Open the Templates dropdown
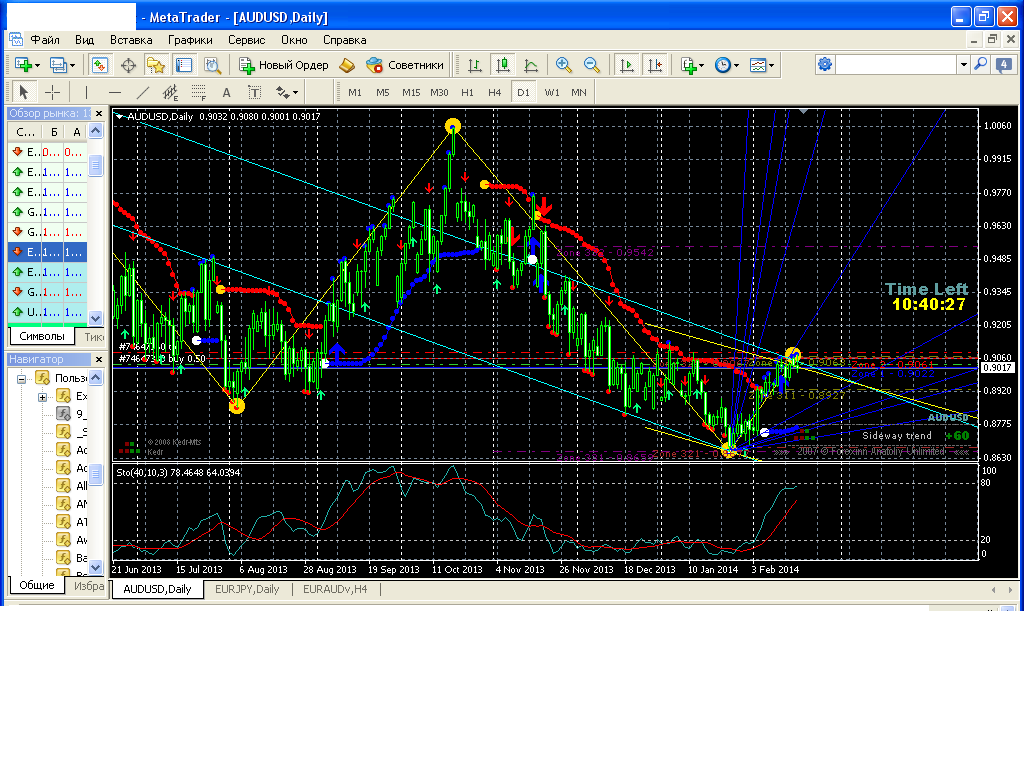1024x768 pixels. (x=763, y=65)
